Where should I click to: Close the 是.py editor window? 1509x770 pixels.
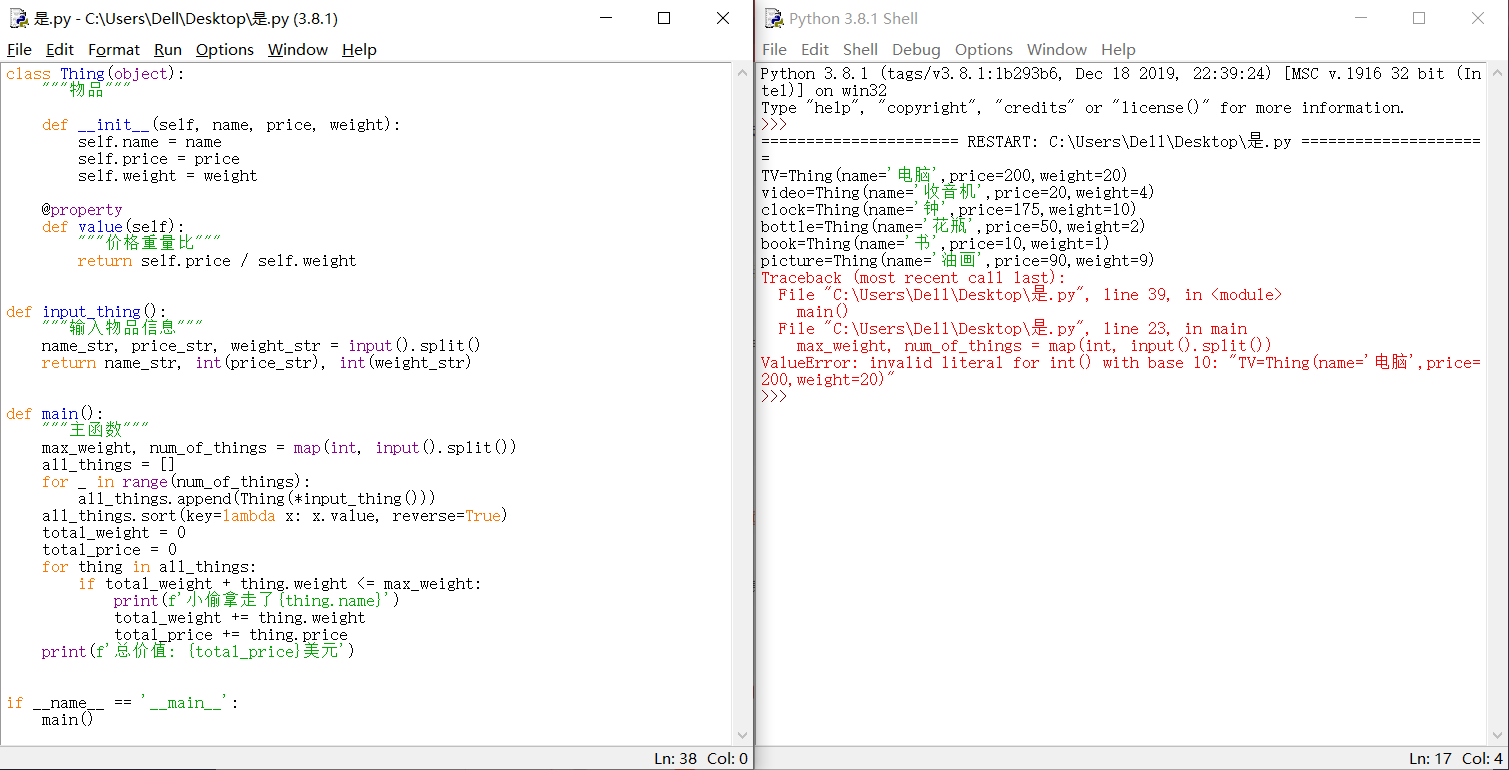pos(723,18)
